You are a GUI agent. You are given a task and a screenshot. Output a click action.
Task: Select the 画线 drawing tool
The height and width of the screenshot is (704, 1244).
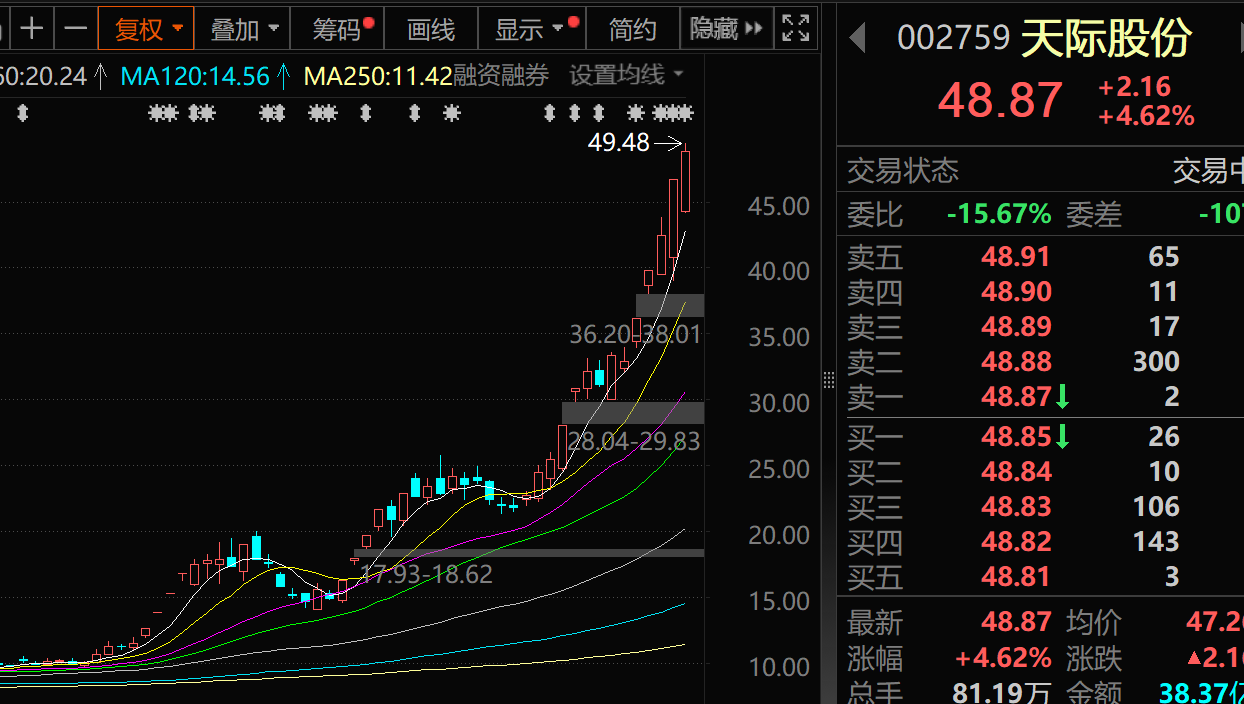[x=431, y=29]
